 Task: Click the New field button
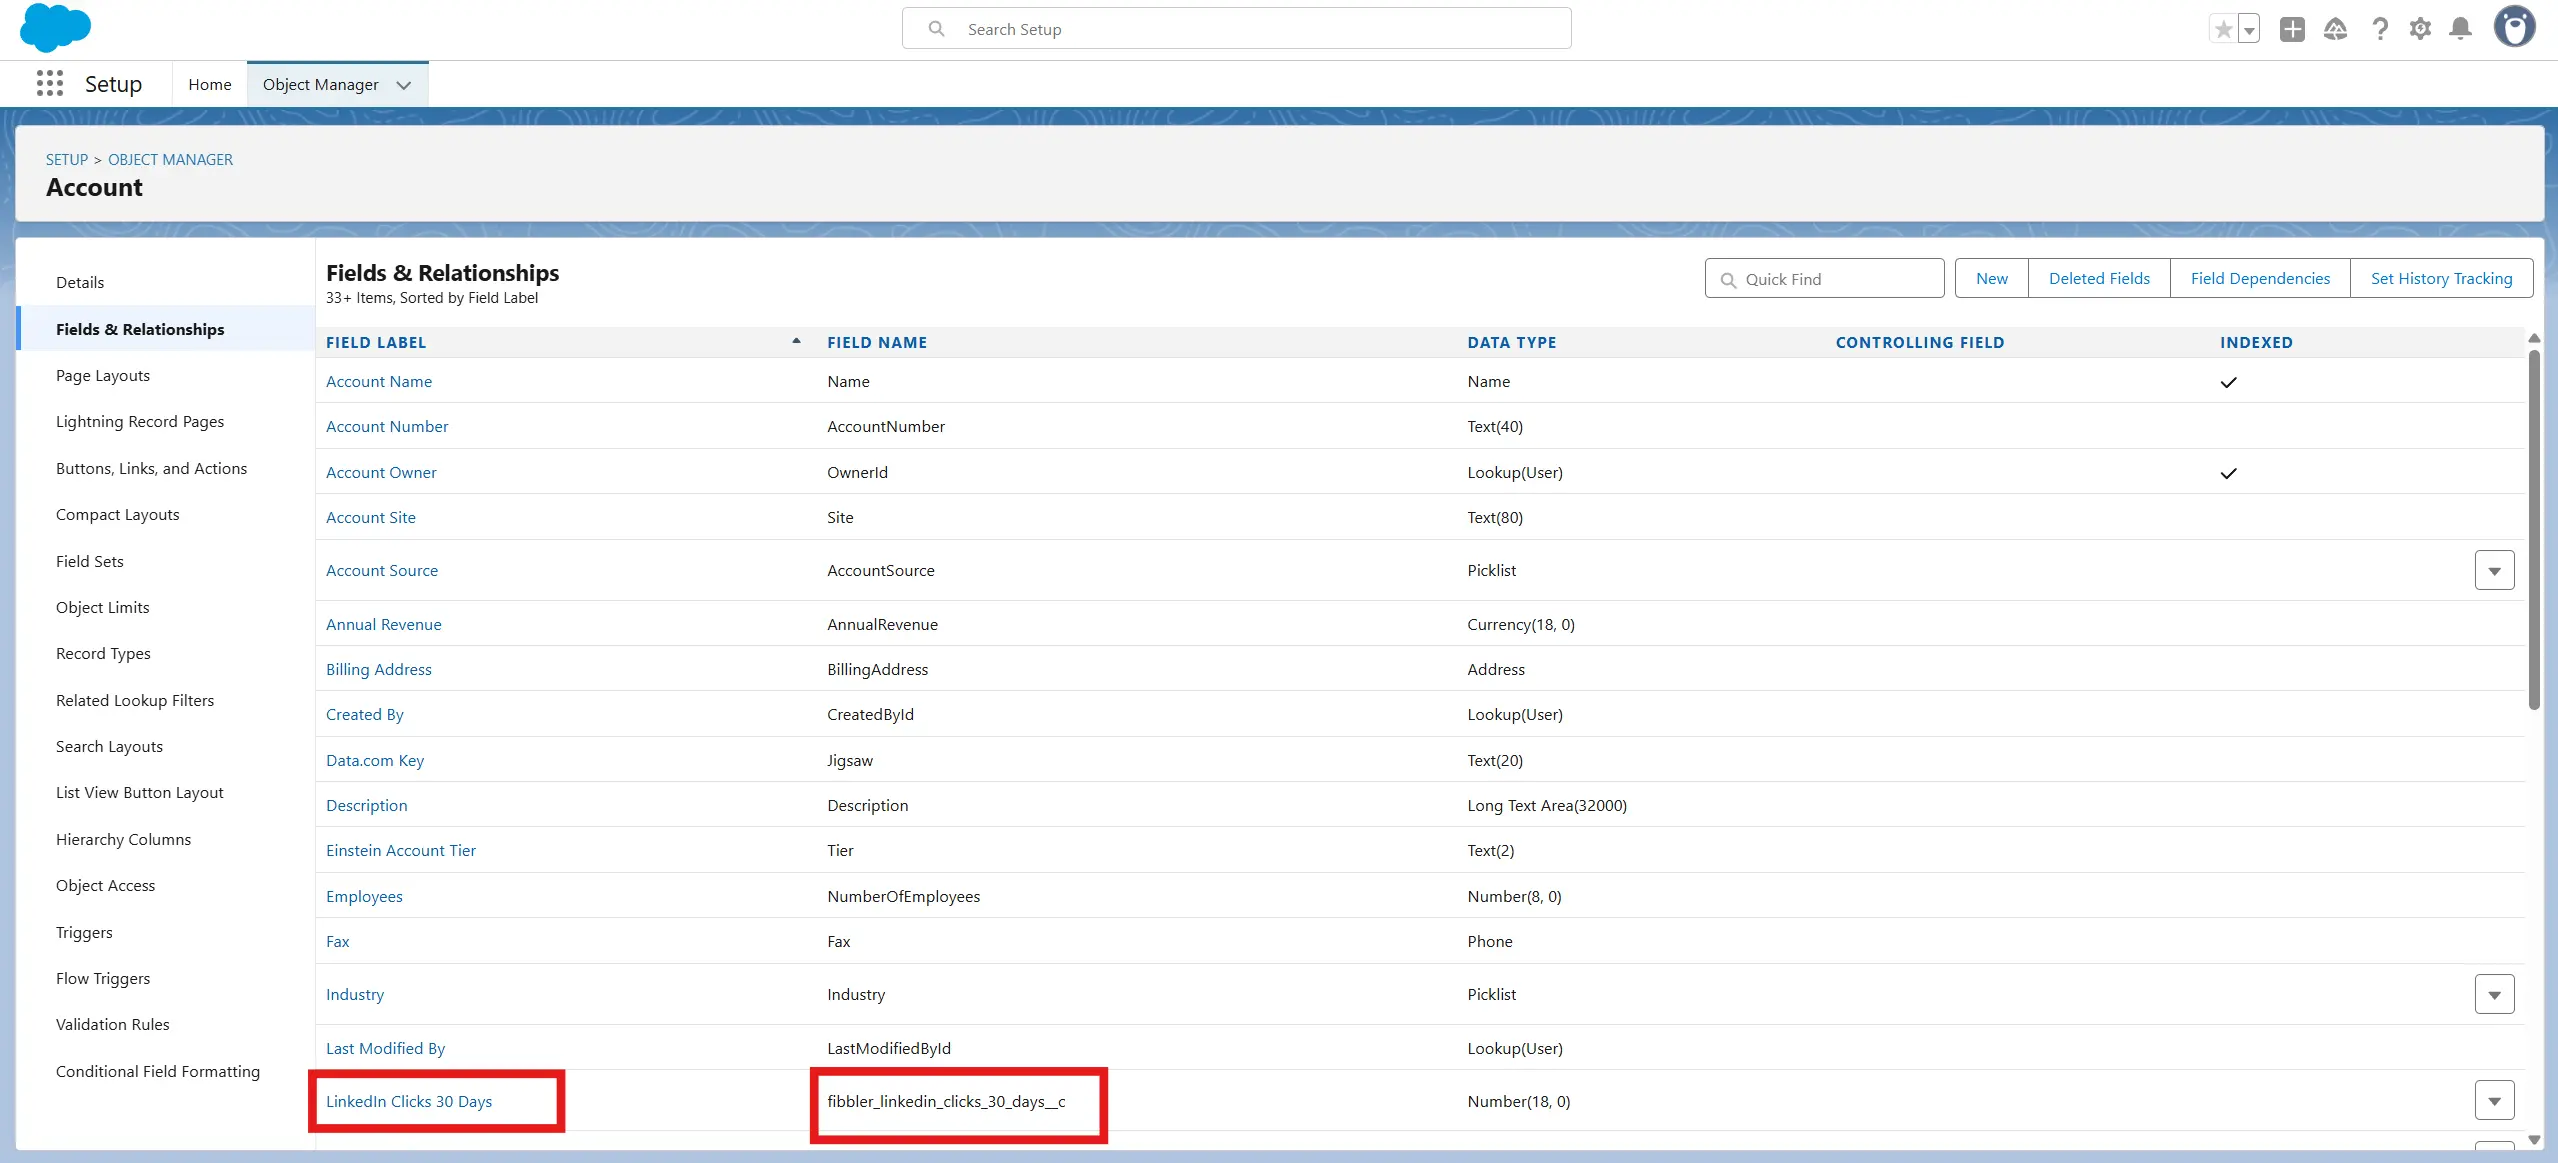point(1991,279)
